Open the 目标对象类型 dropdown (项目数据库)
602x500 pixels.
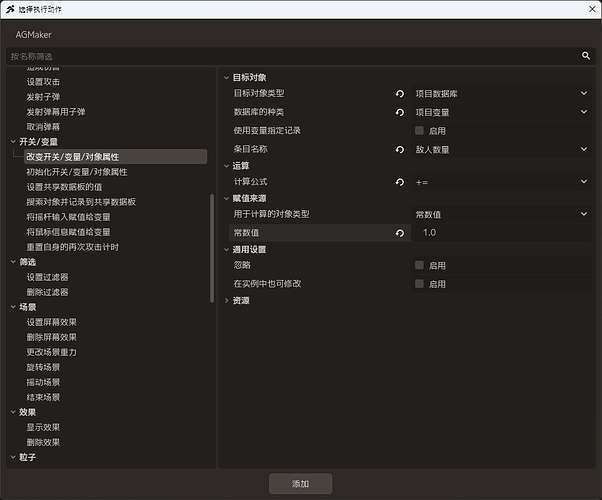(501, 94)
